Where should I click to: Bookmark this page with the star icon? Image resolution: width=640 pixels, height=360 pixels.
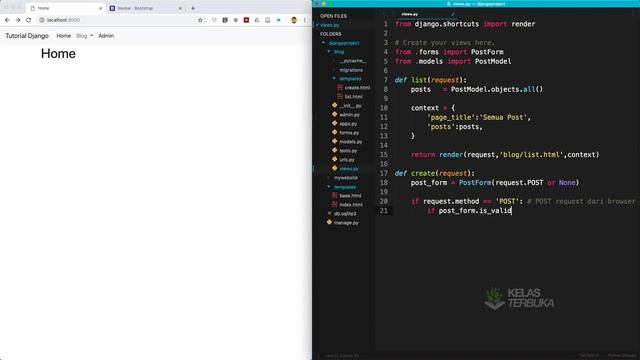point(200,20)
